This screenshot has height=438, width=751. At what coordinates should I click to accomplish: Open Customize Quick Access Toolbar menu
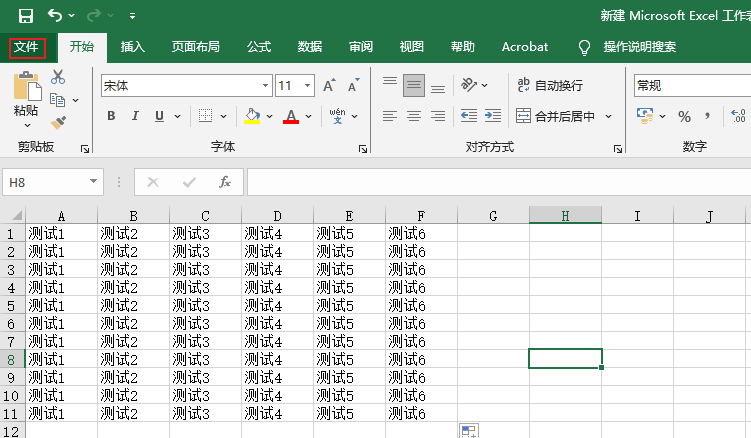point(132,16)
